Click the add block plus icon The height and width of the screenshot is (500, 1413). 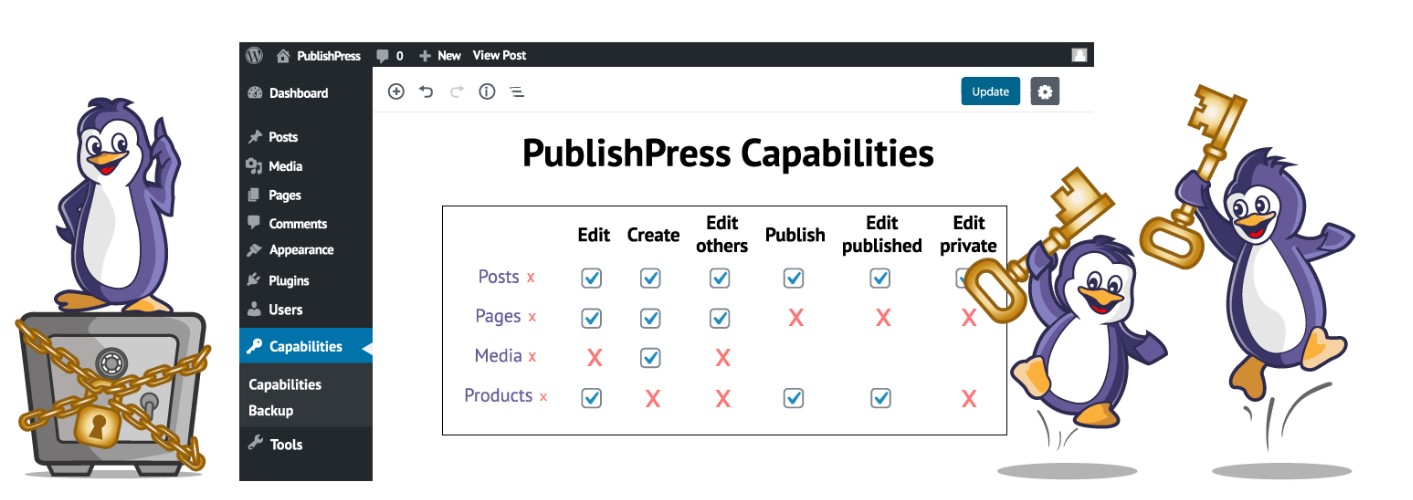point(396,92)
